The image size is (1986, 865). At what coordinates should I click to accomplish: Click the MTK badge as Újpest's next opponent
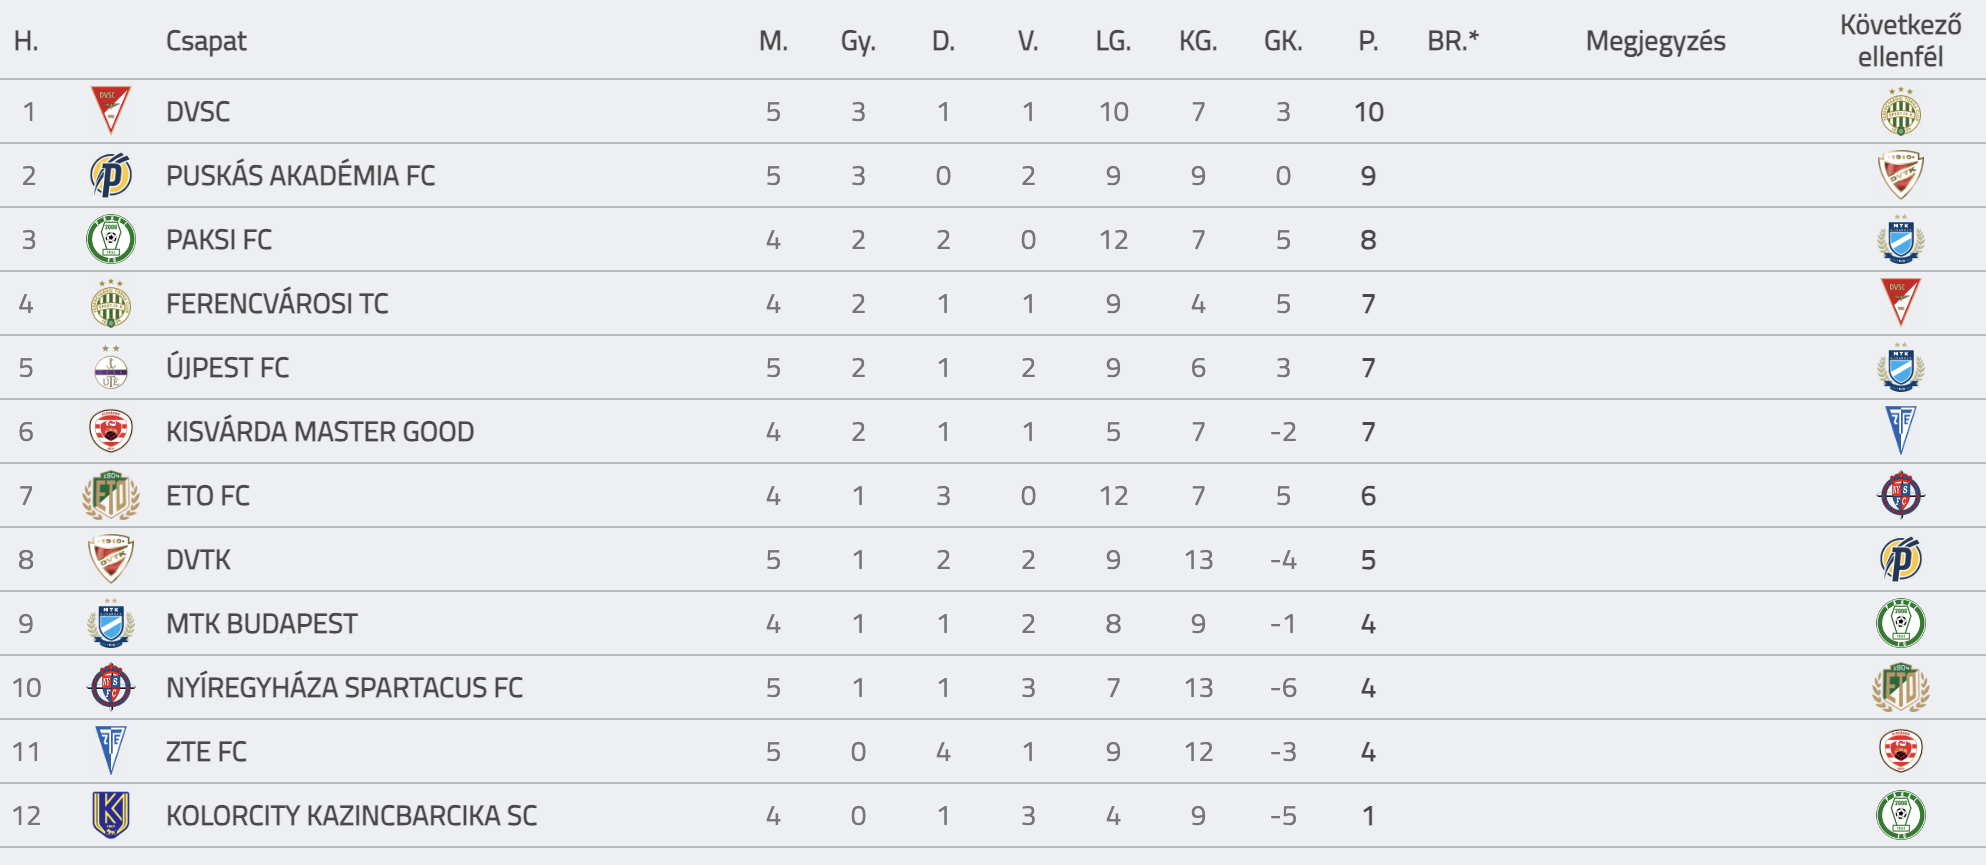coord(1900,367)
